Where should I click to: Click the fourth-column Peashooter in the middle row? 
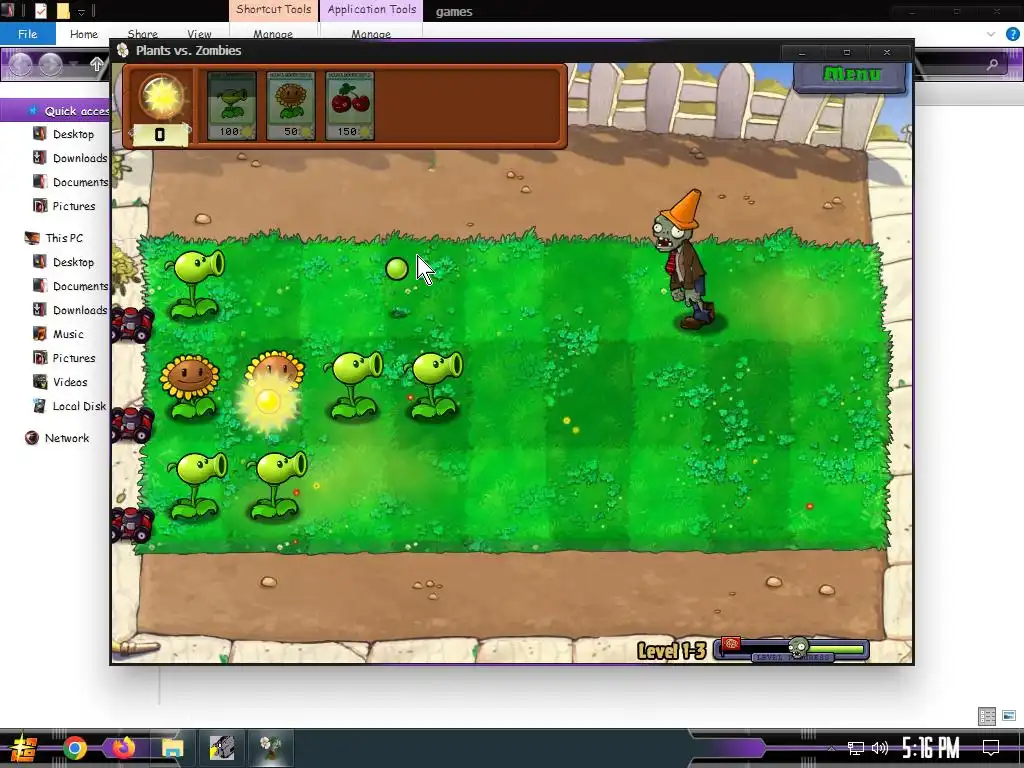point(433,385)
